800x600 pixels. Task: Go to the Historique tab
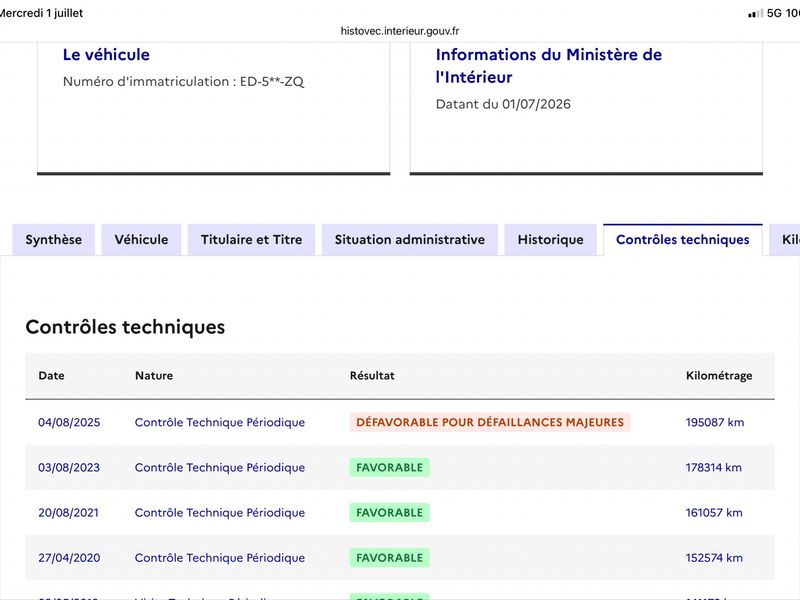(551, 240)
